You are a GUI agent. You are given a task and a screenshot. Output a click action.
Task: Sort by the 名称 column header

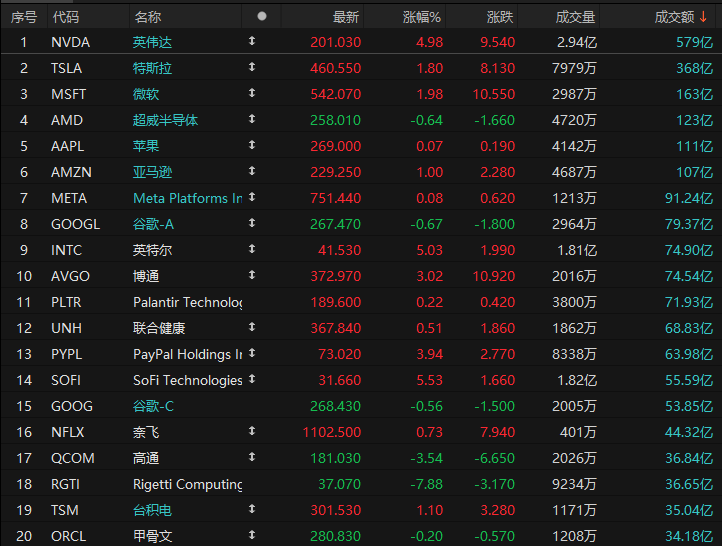pos(148,17)
